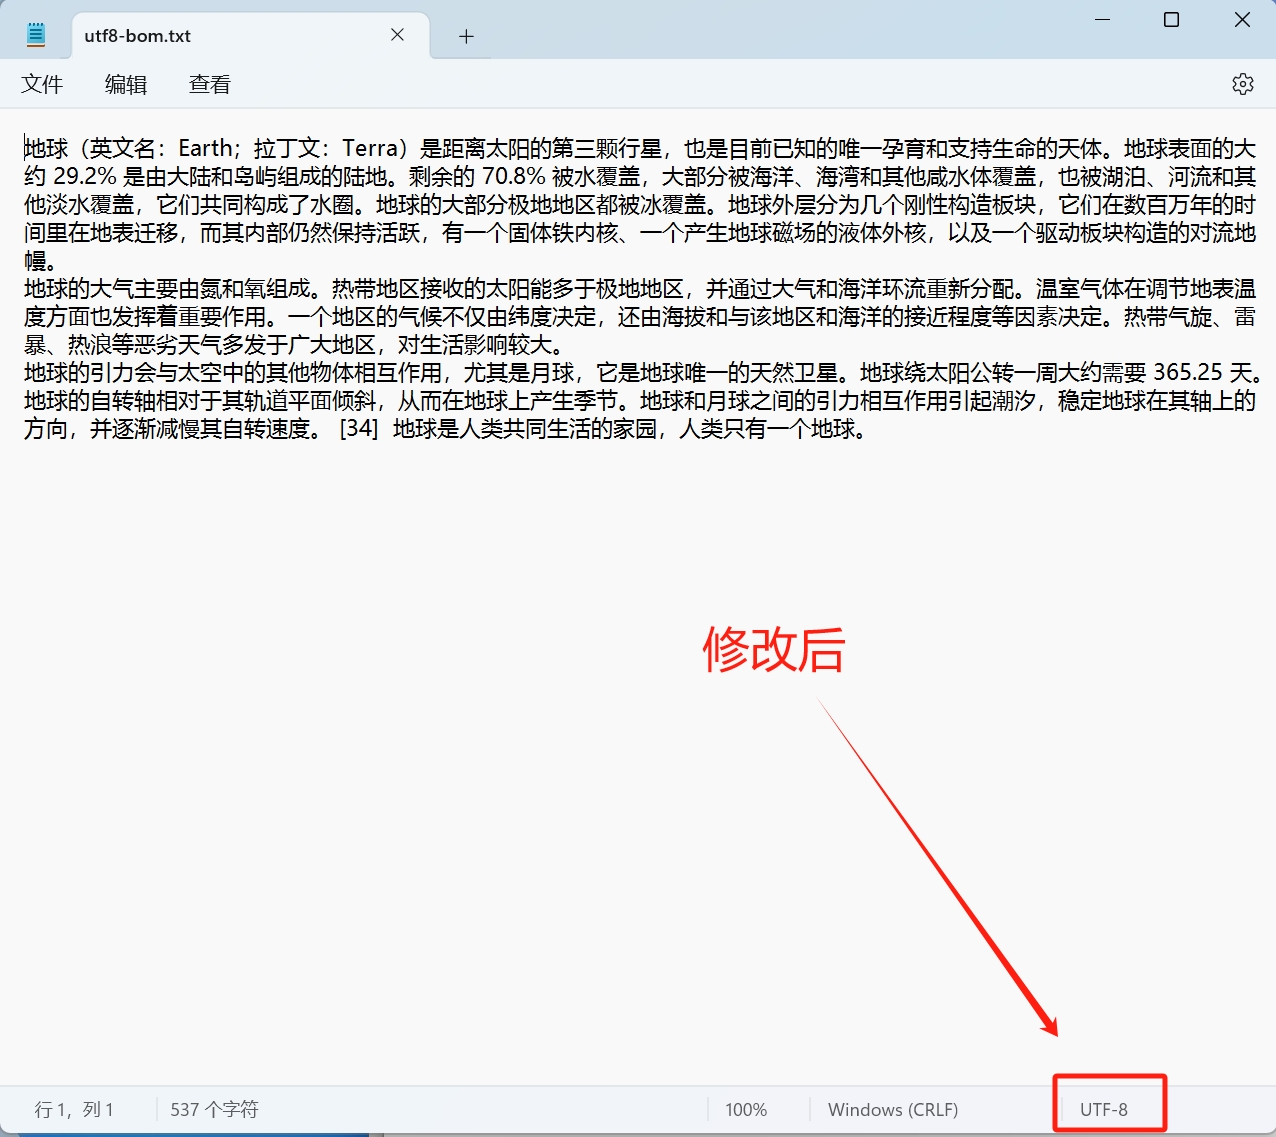Click the 行 1，列 1 cursor position indicator
The image size is (1276, 1137).
[x=74, y=1109]
